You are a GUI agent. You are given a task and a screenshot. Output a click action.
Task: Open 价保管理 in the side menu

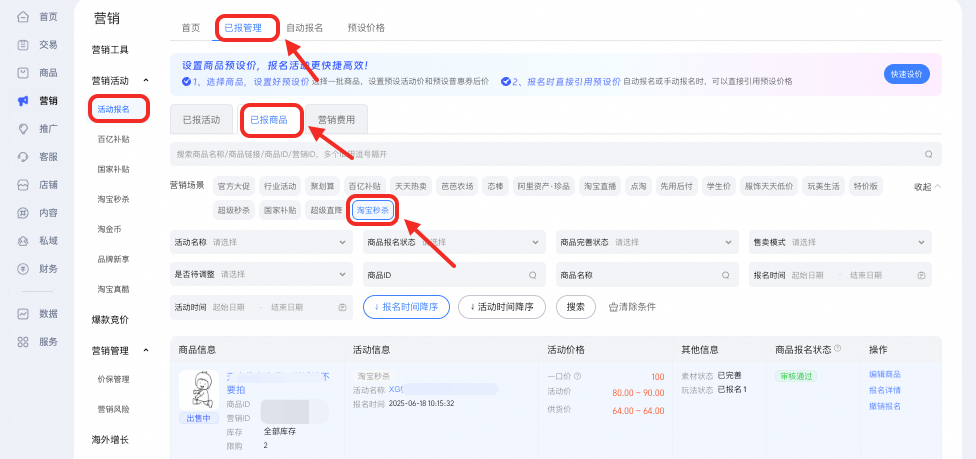(113, 379)
